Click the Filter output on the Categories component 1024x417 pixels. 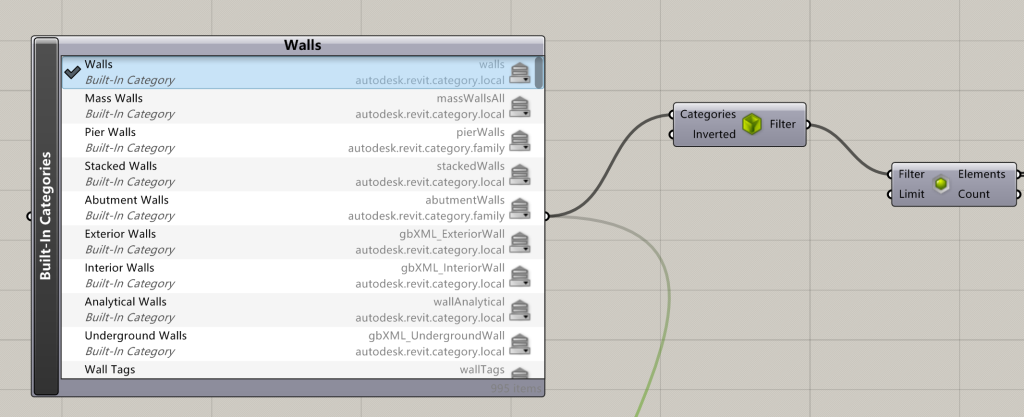click(782, 124)
